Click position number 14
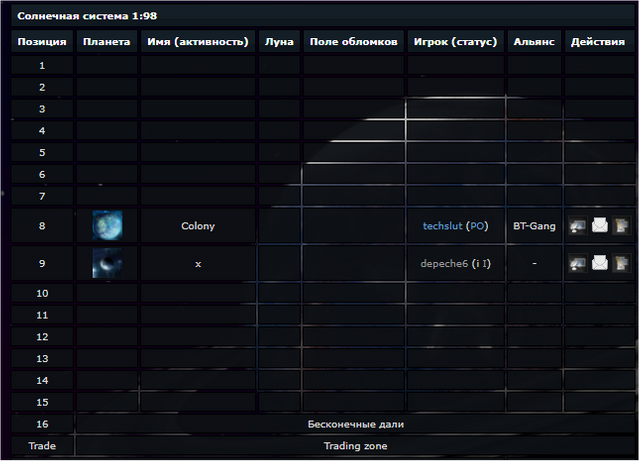Viewport: 640px width, 462px height. click(x=42, y=381)
